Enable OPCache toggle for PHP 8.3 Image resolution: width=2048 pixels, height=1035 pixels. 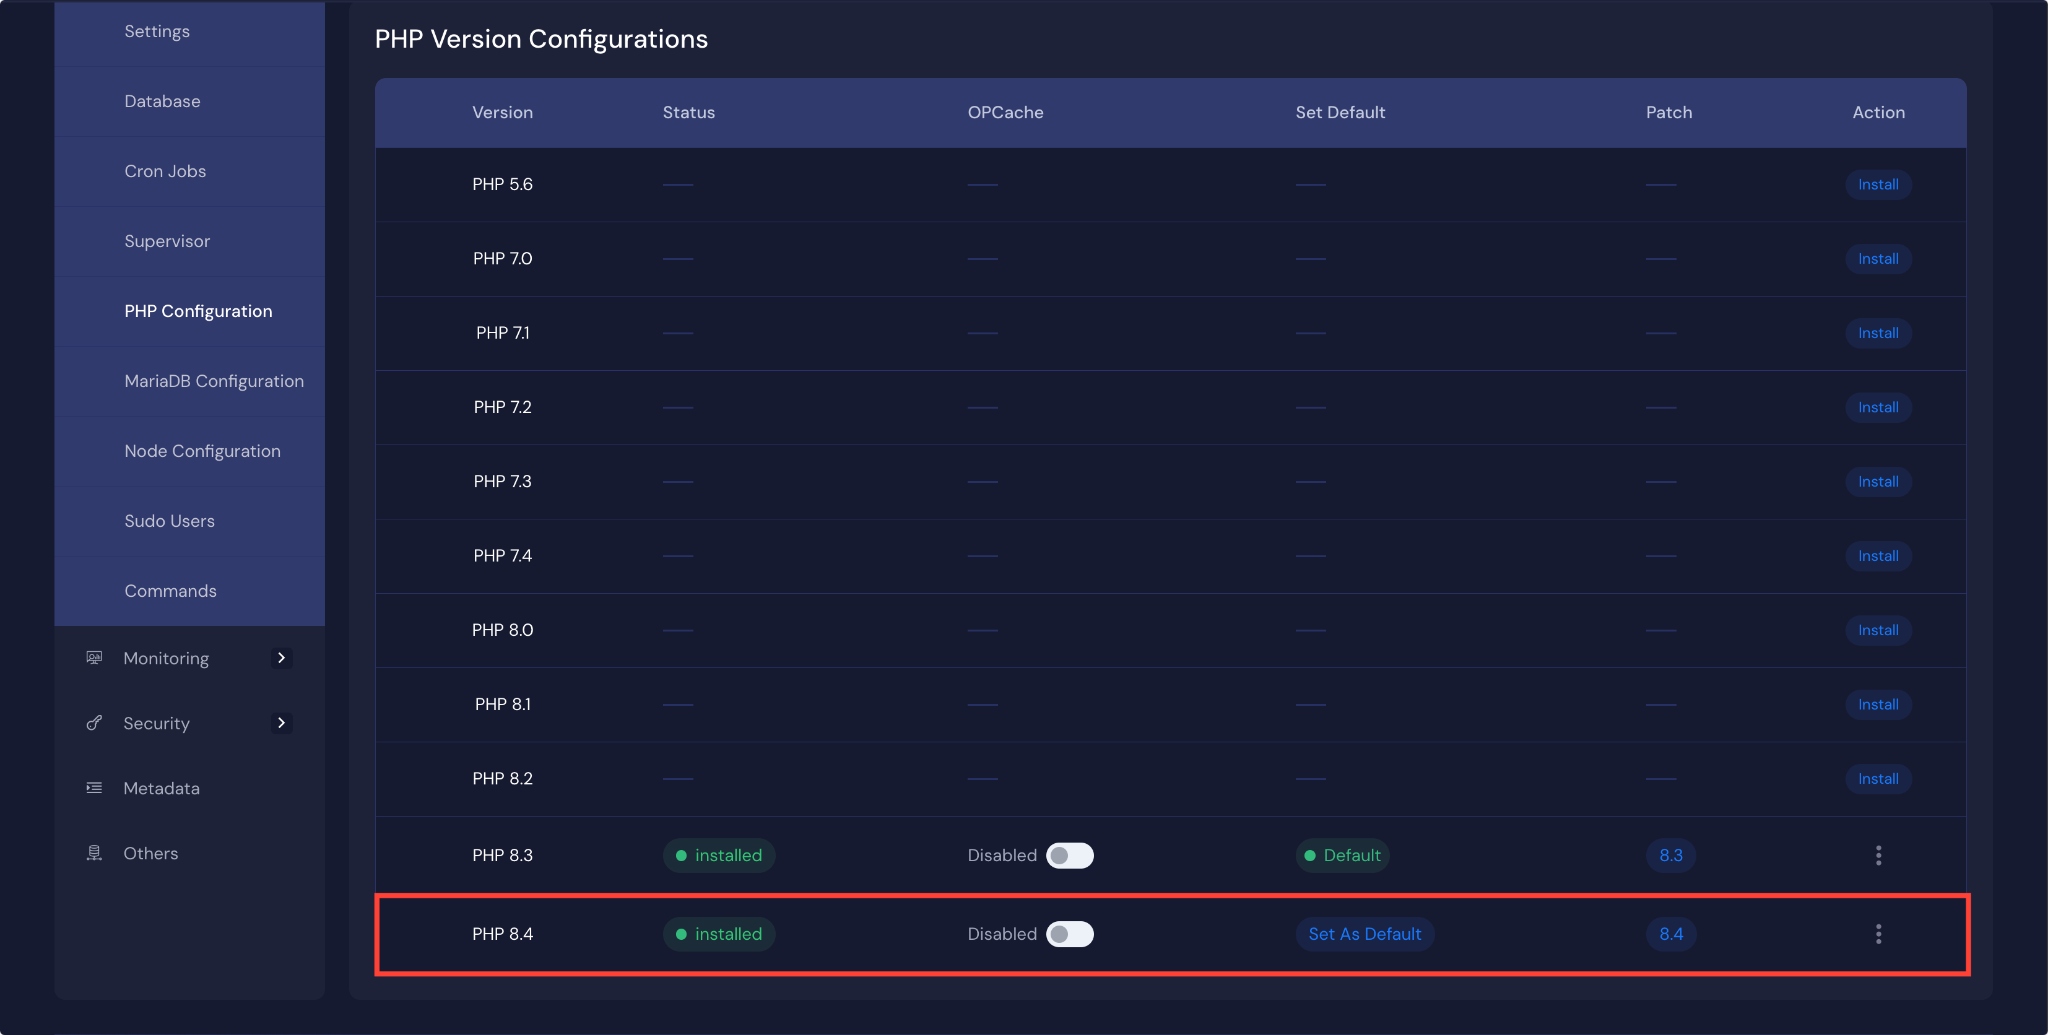pyautogui.click(x=1069, y=855)
